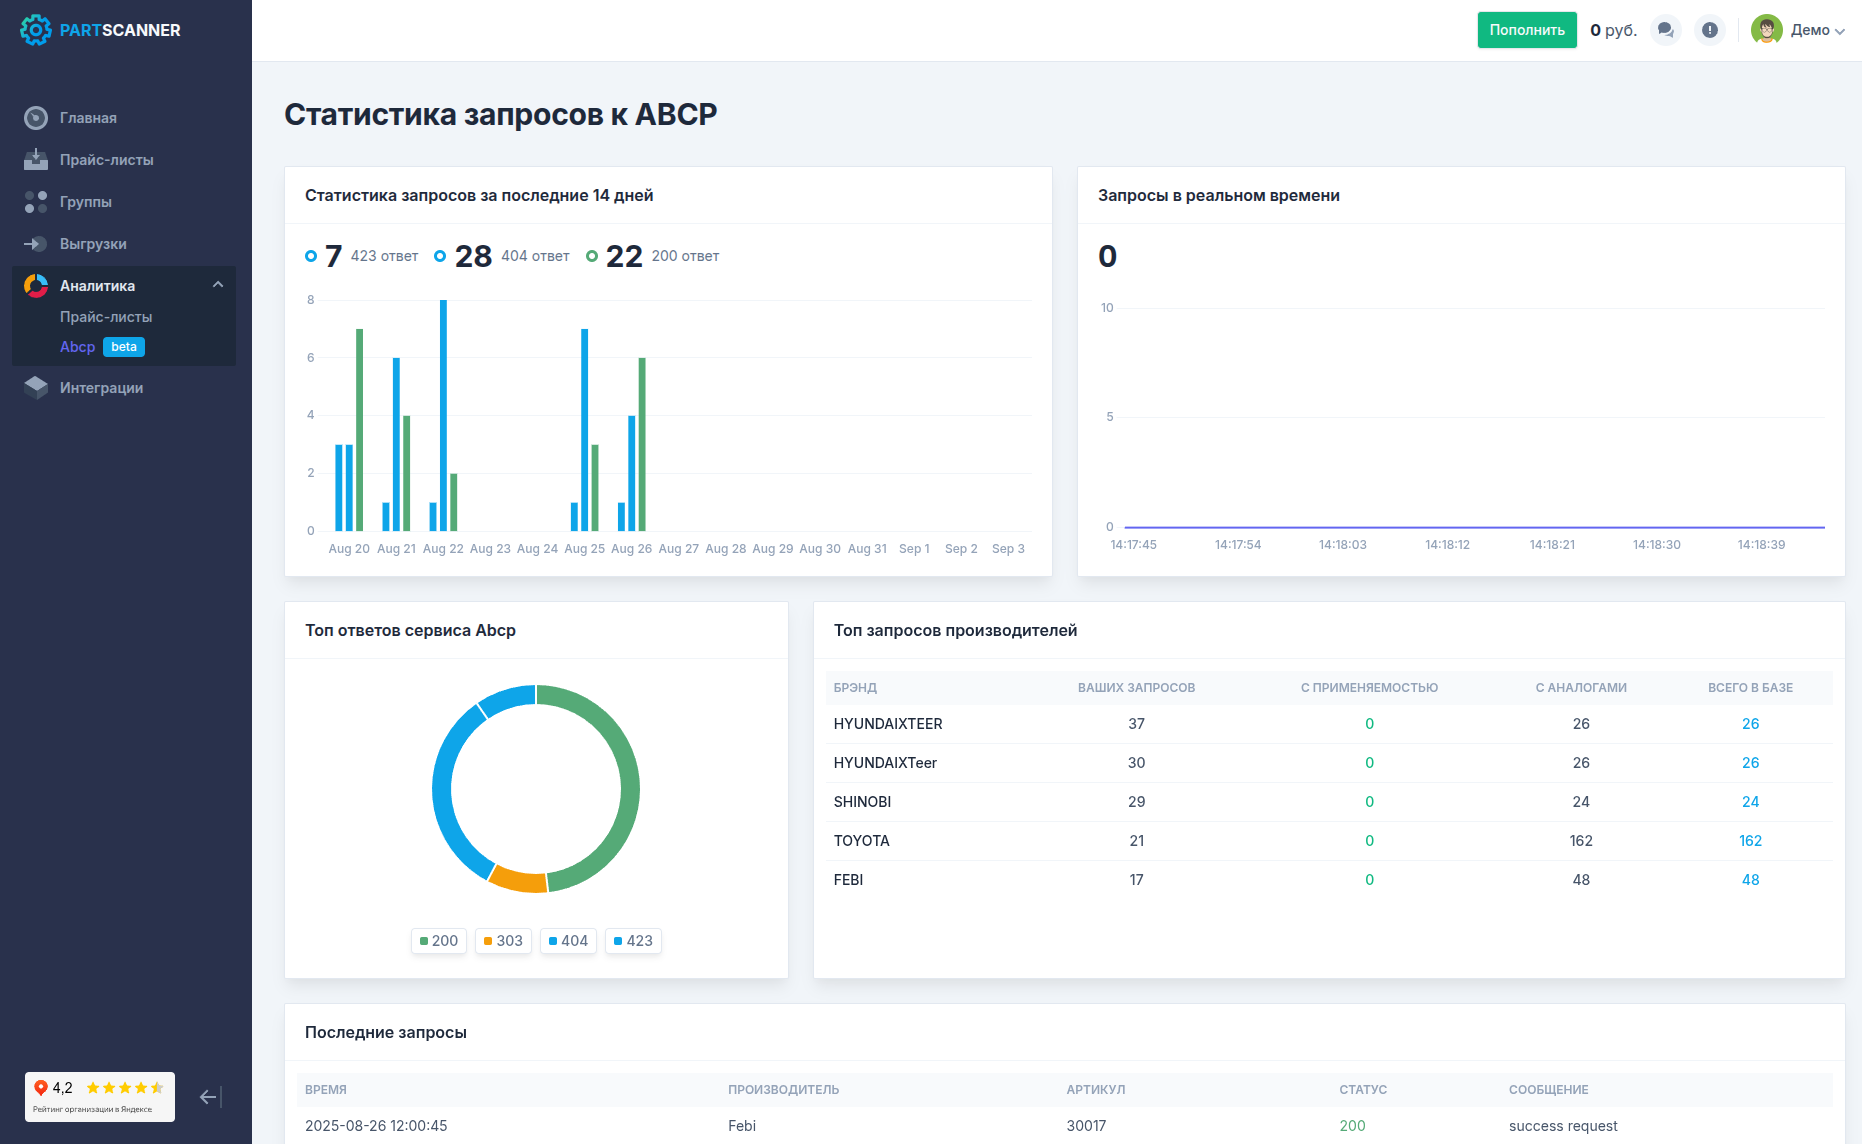Open the 24 link for SHINOBI row
The image size is (1862, 1144).
tap(1750, 802)
